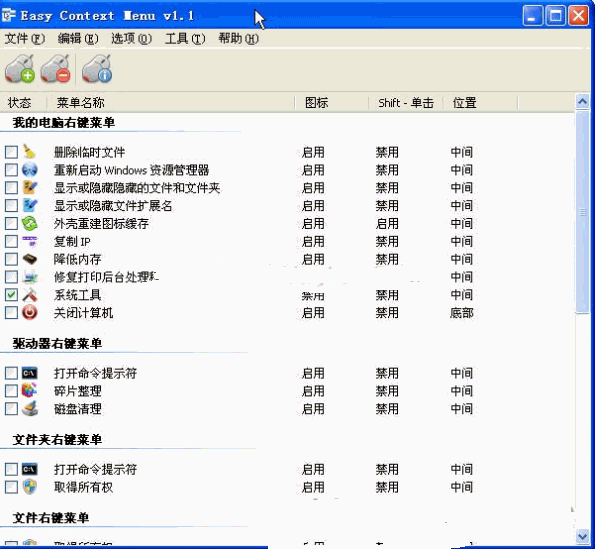Select the 驱动器右键菜单 group header
595x549 pixels.
click(57, 344)
